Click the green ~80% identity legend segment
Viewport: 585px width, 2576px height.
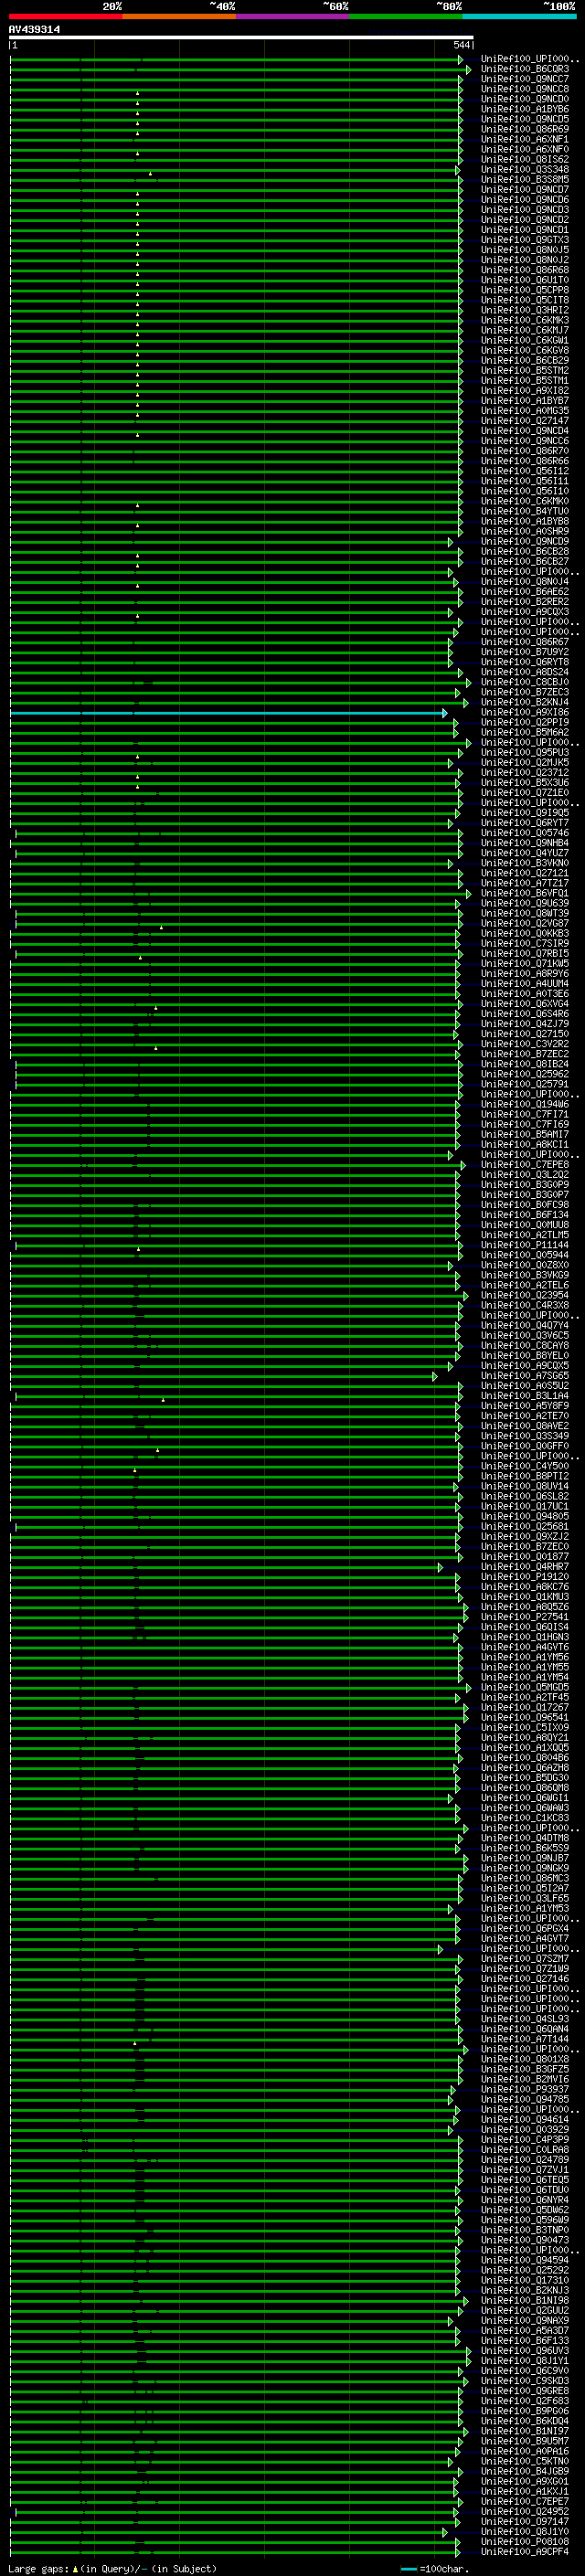tap(405, 16)
